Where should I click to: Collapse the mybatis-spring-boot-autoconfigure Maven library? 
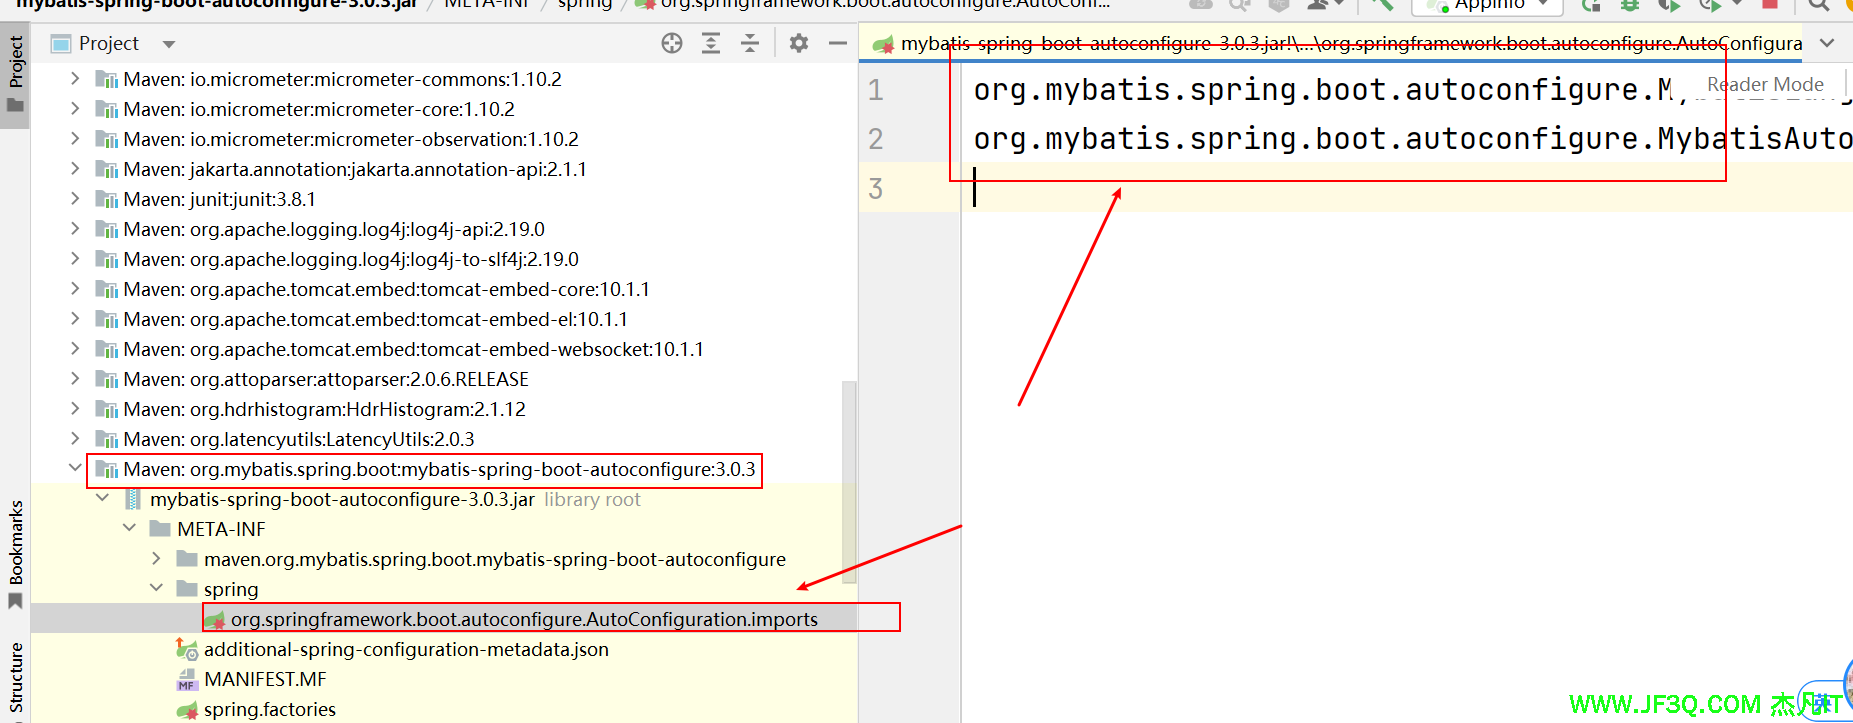coord(75,468)
